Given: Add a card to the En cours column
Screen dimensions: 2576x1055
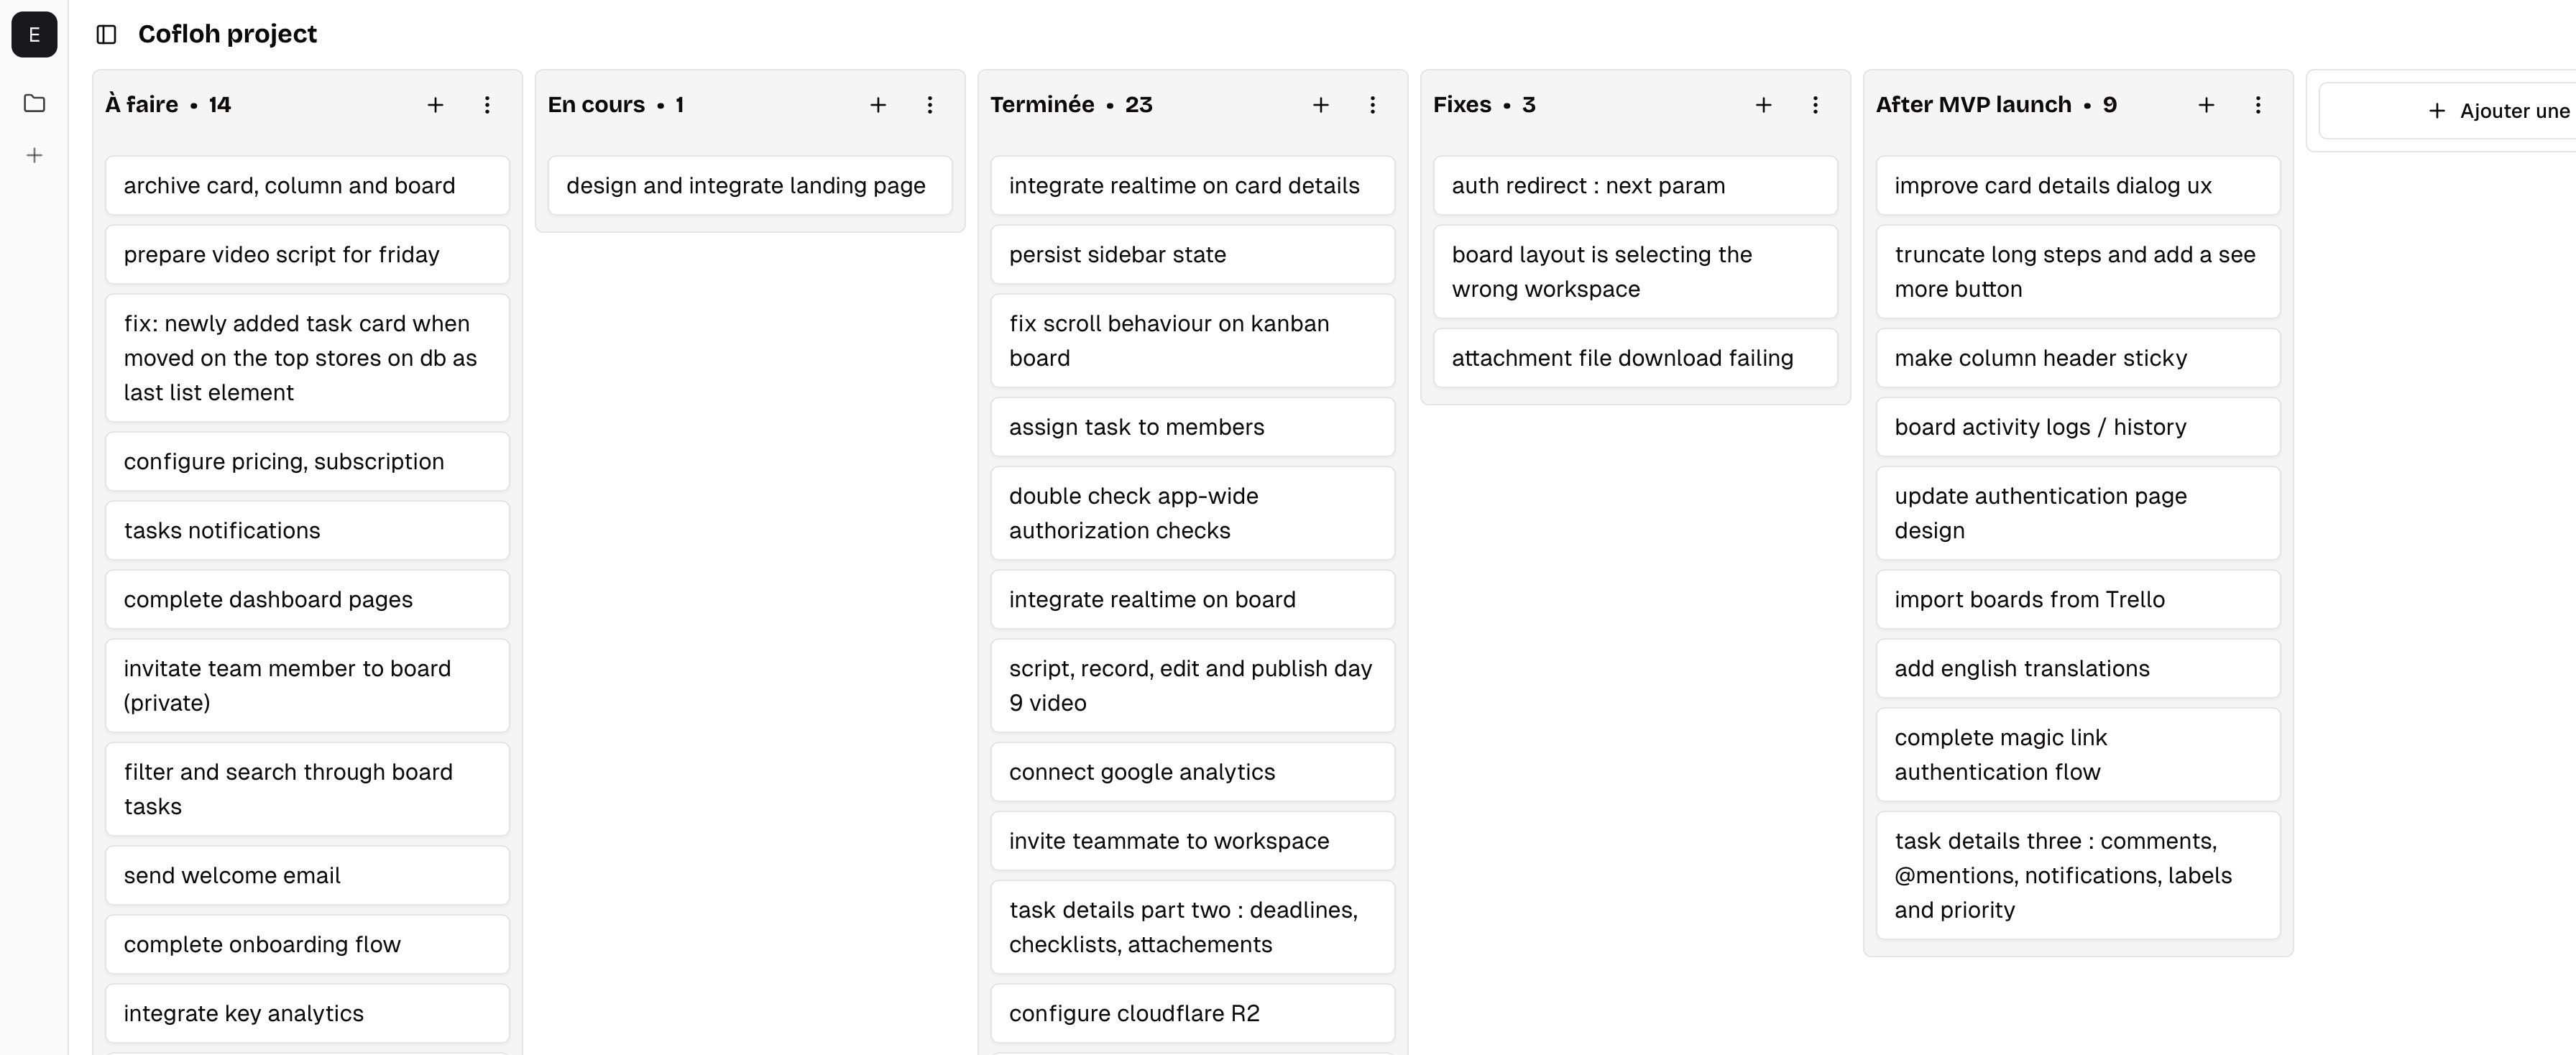Looking at the screenshot, I should [x=878, y=105].
